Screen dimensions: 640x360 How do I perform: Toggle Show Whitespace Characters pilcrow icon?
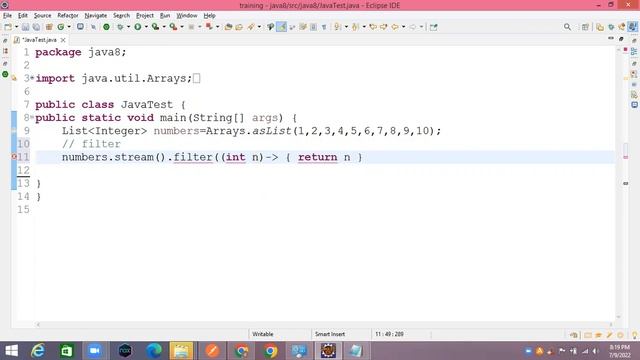click(324, 27)
